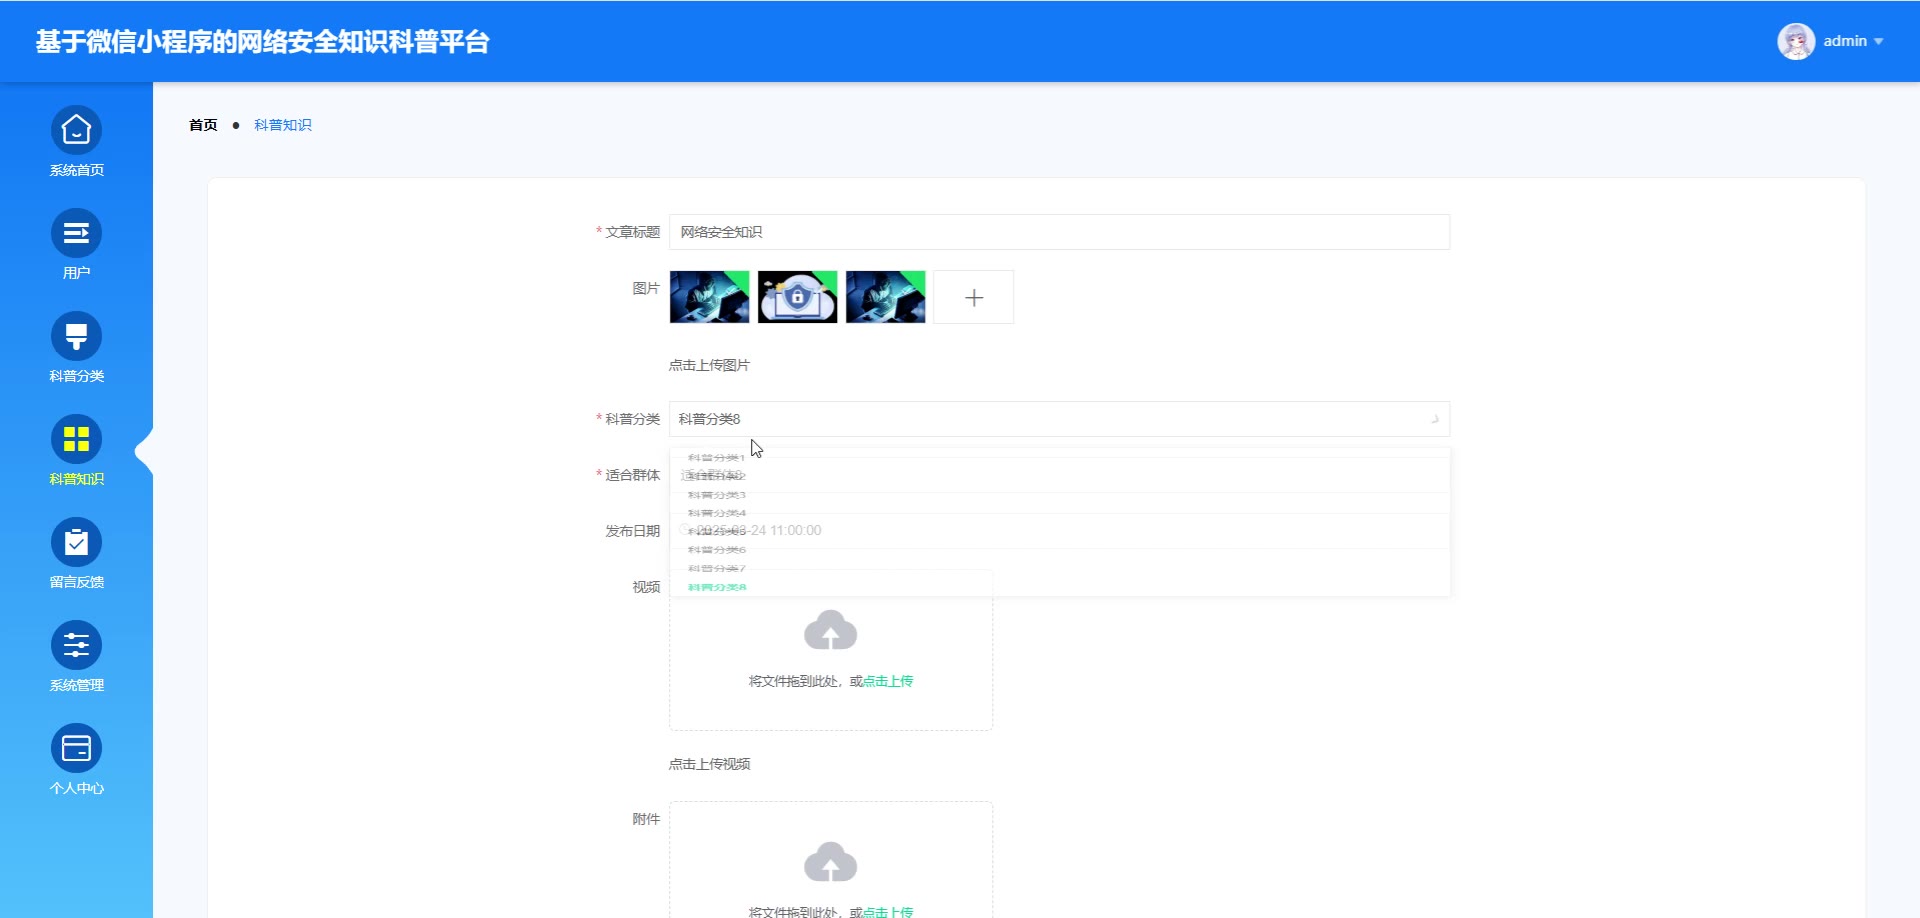Open the 系统首页 home icon
The width and height of the screenshot is (1920, 918).
[76, 130]
